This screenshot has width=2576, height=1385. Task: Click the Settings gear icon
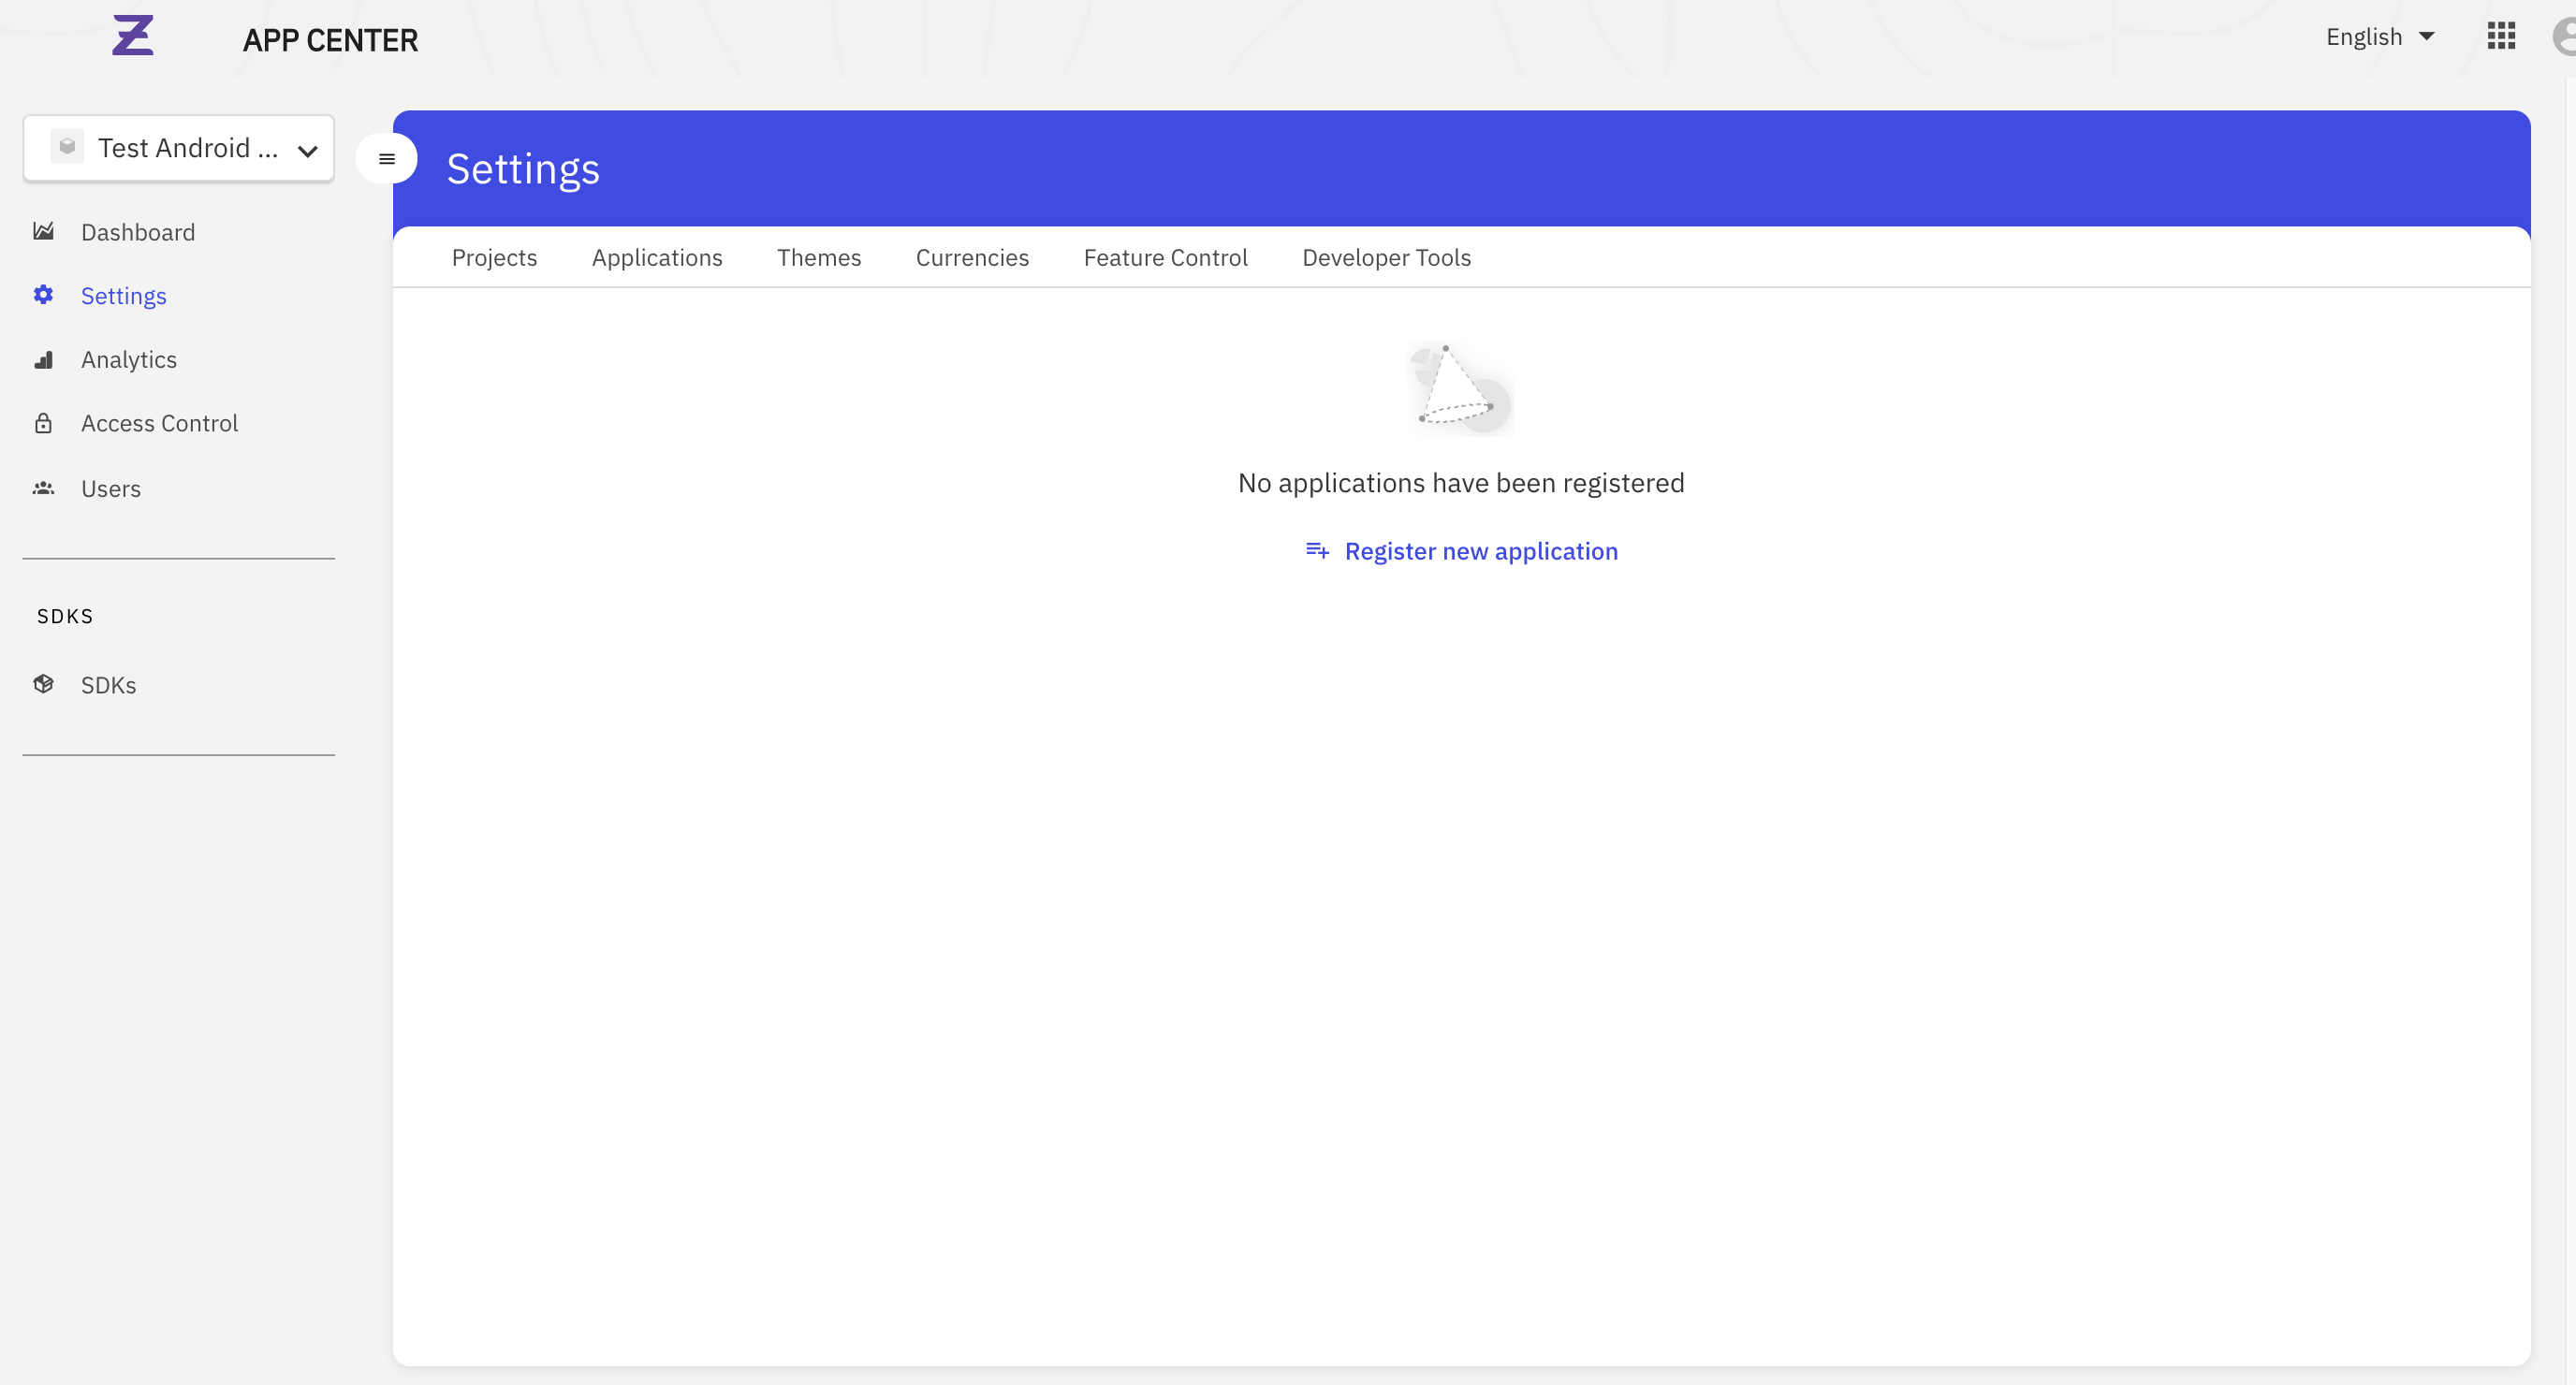click(x=44, y=295)
